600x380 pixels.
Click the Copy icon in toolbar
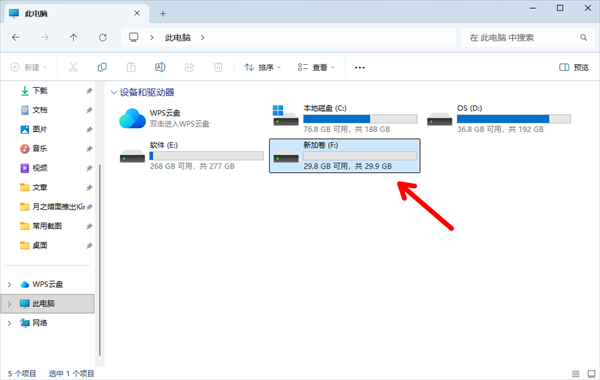click(x=102, y=67)
